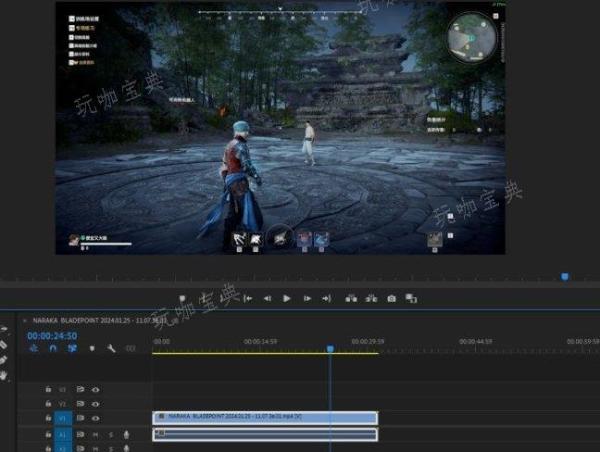Target track V3

point(62,390)
